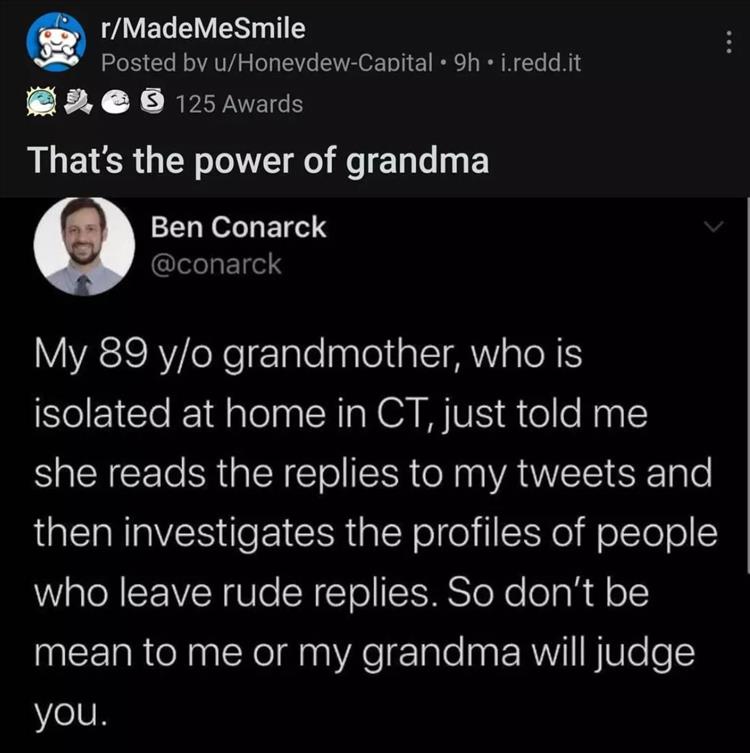View the 125 Awards list
The height and width of the screenshot is (753, 750).
click(x=238, y=103)
